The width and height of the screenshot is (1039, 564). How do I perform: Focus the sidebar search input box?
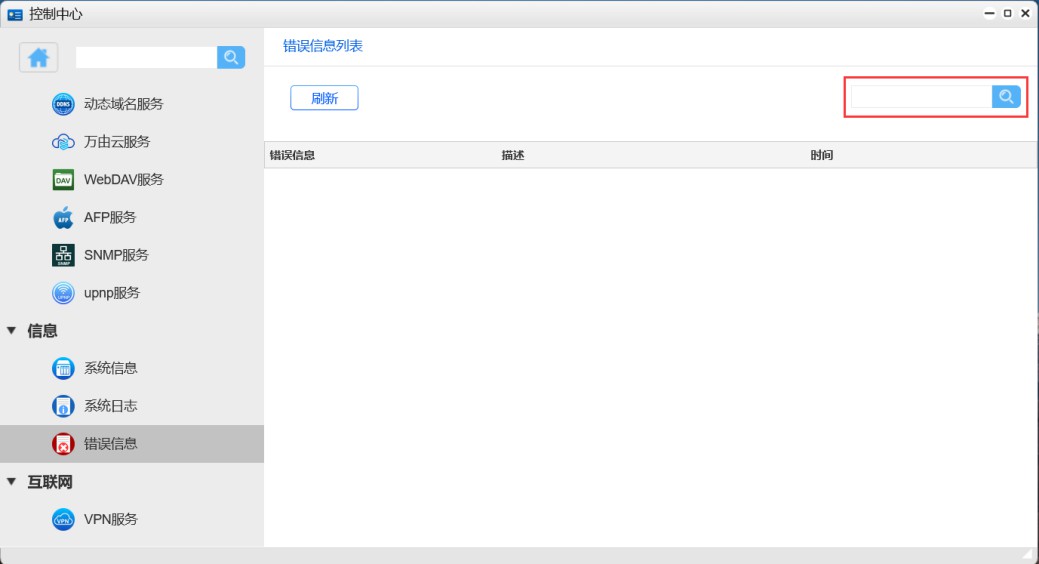pyautogui.click(x=146, y=58)
